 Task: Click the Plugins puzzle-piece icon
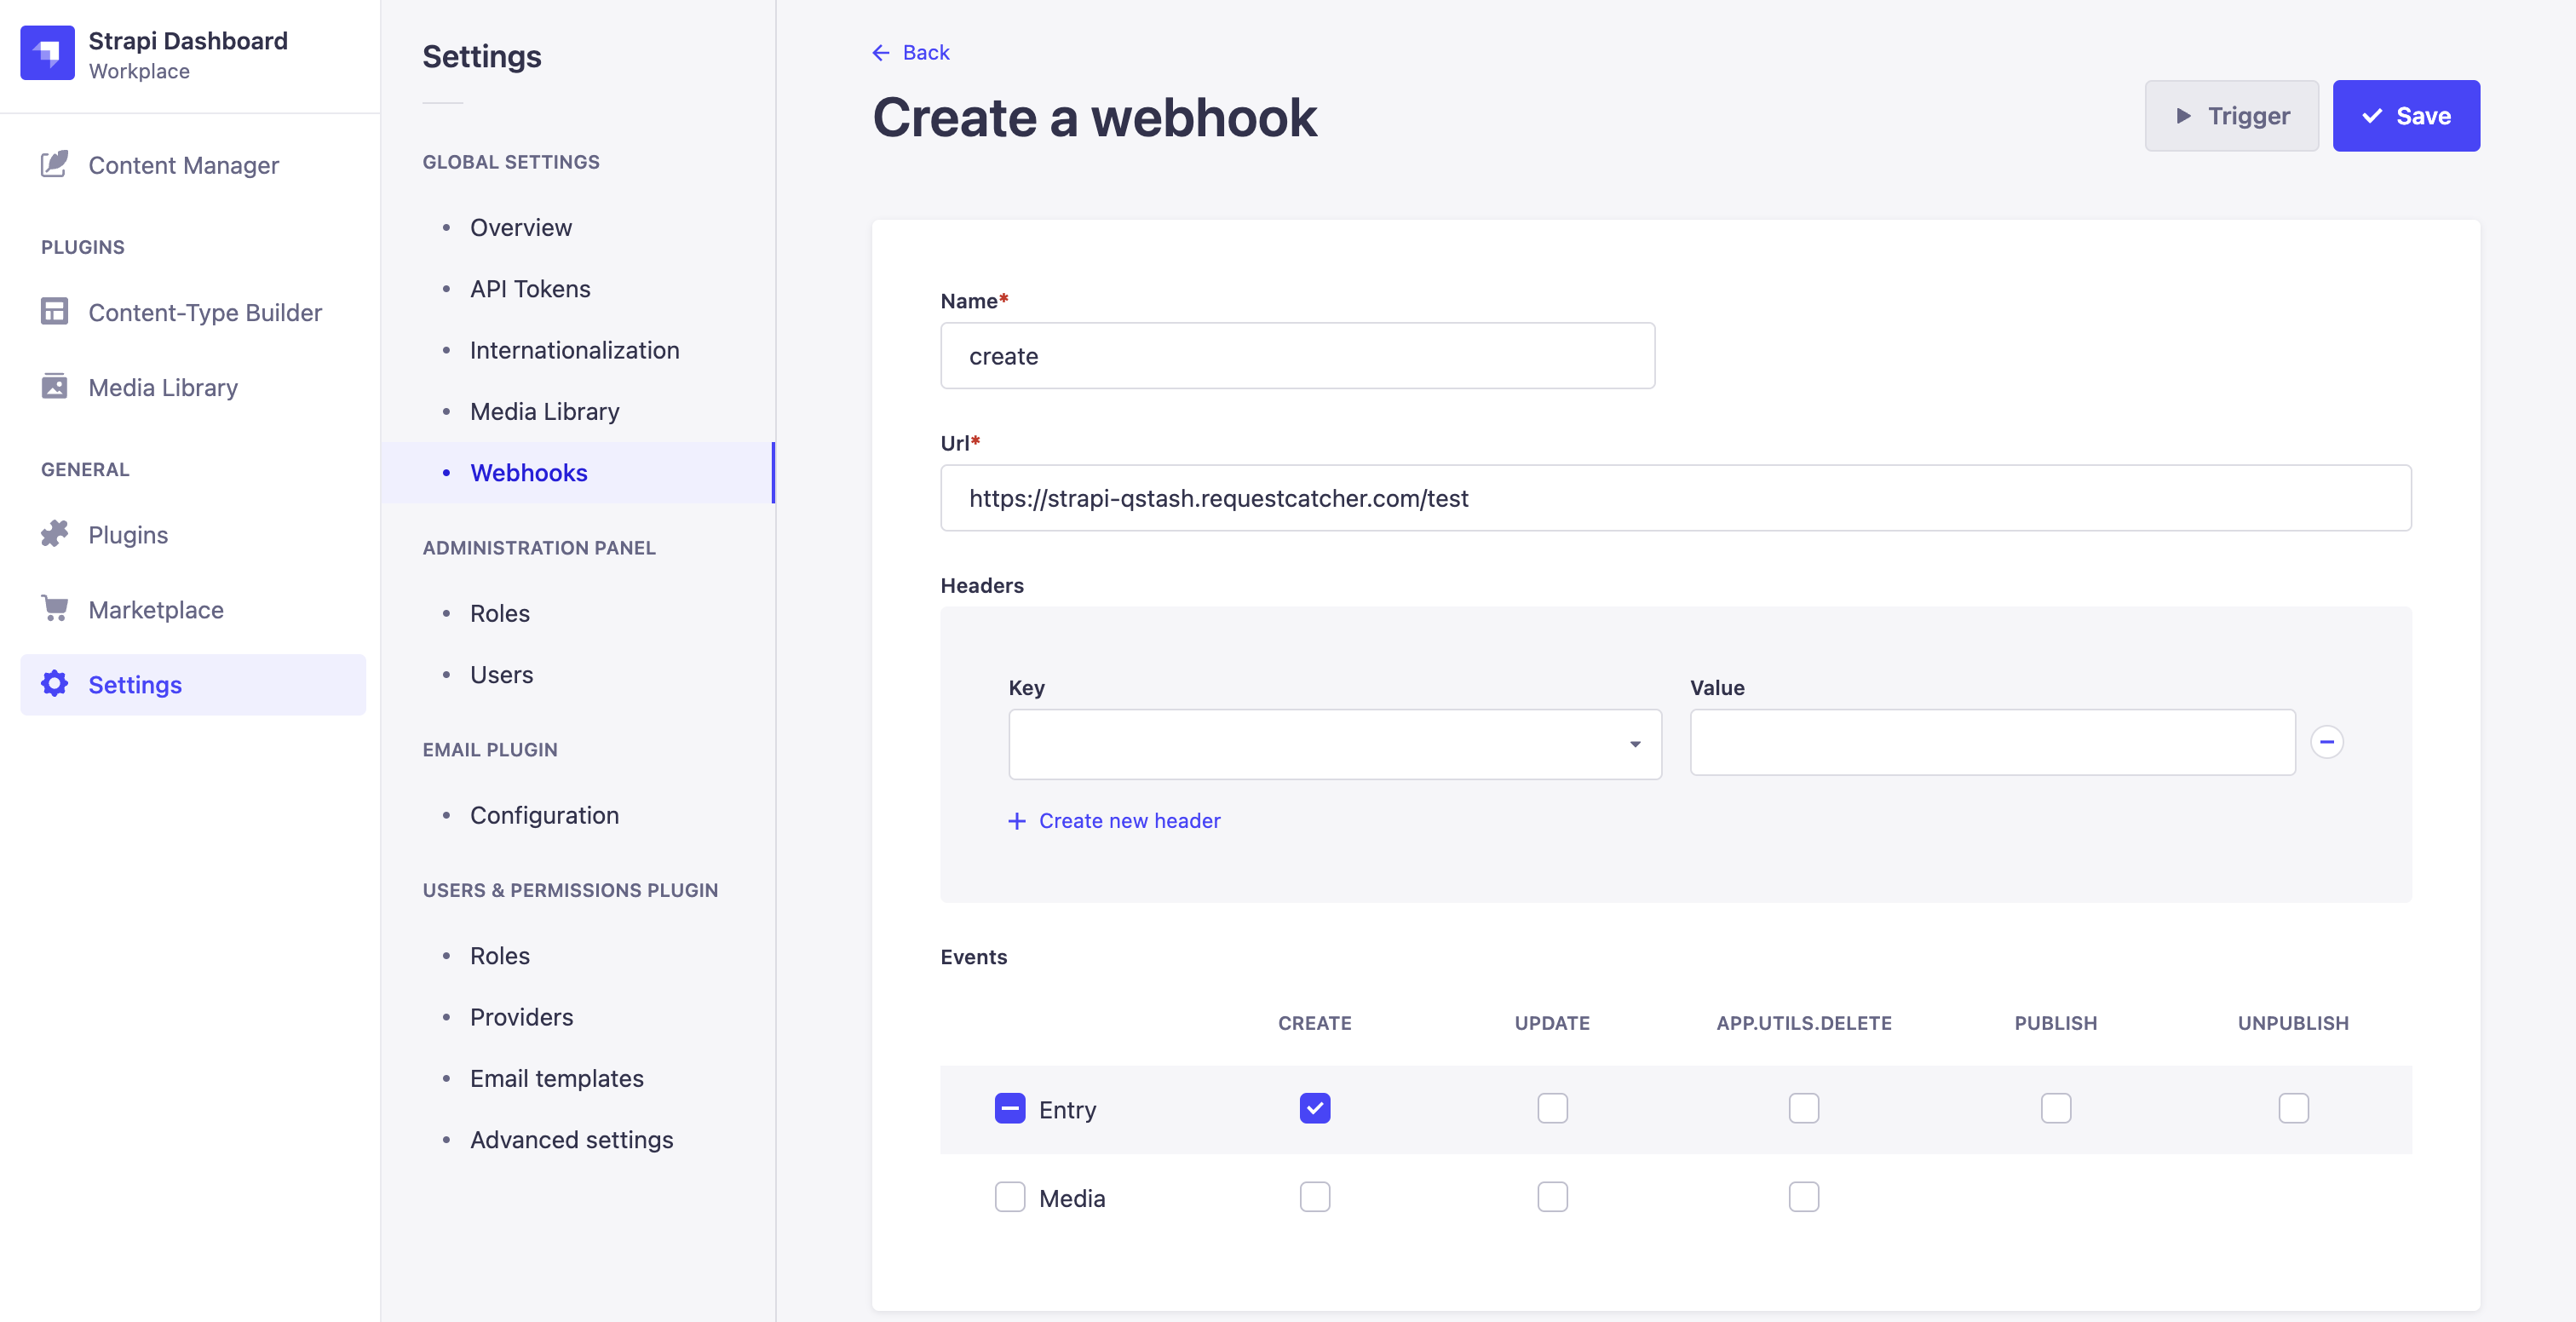tap(54, 534)
